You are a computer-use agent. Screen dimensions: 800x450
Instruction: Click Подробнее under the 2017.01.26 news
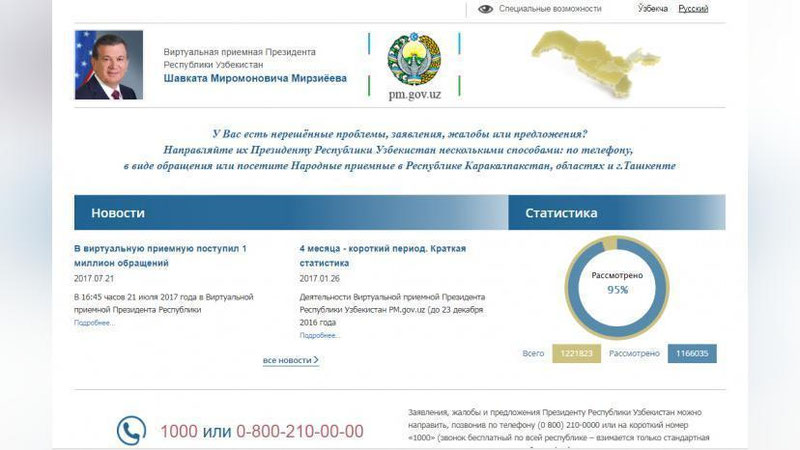320,336
